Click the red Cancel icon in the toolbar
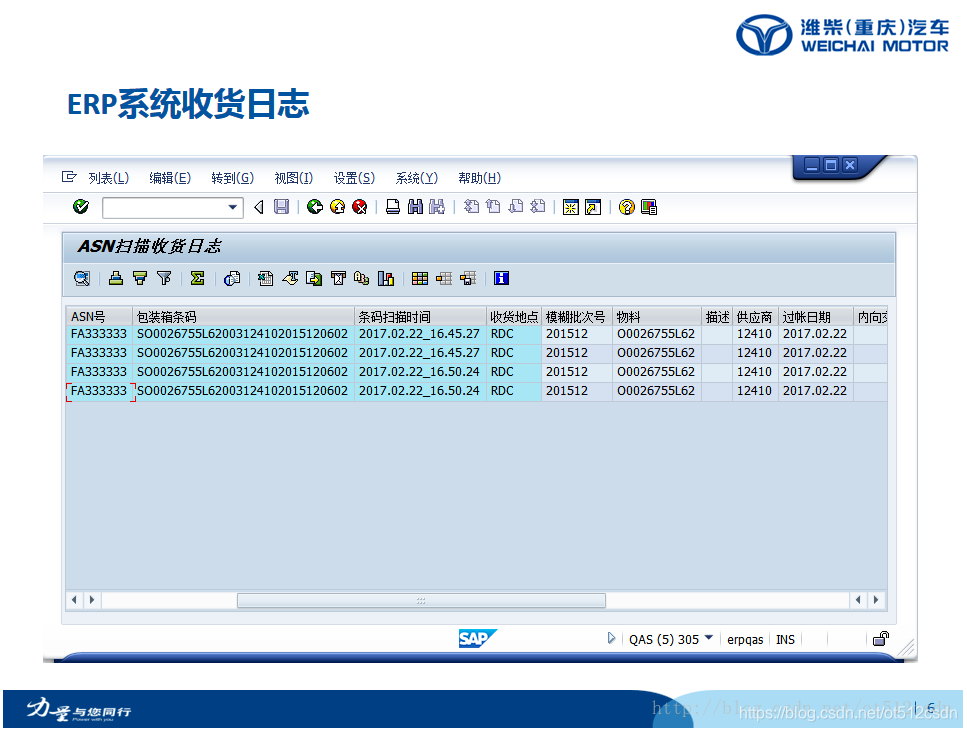967x732 pixels. [x=361, y=206]
